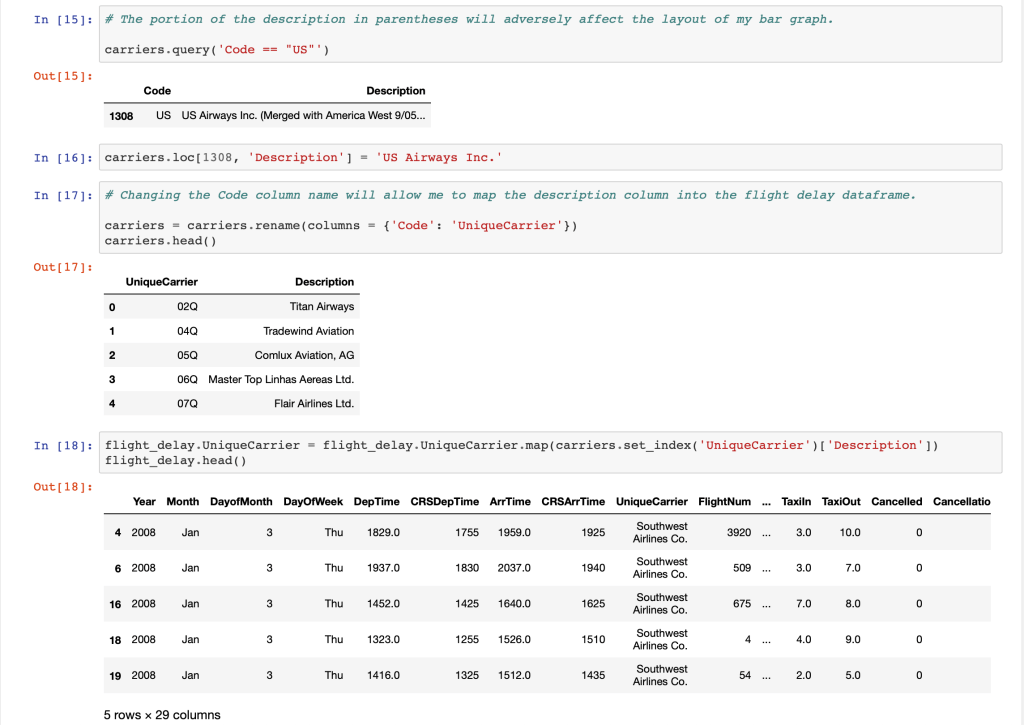Click the TaxiOut column header
Image resolution: width=1024 pixels, height=725 pixels.
pyautogui.click(x=841, y=501)
